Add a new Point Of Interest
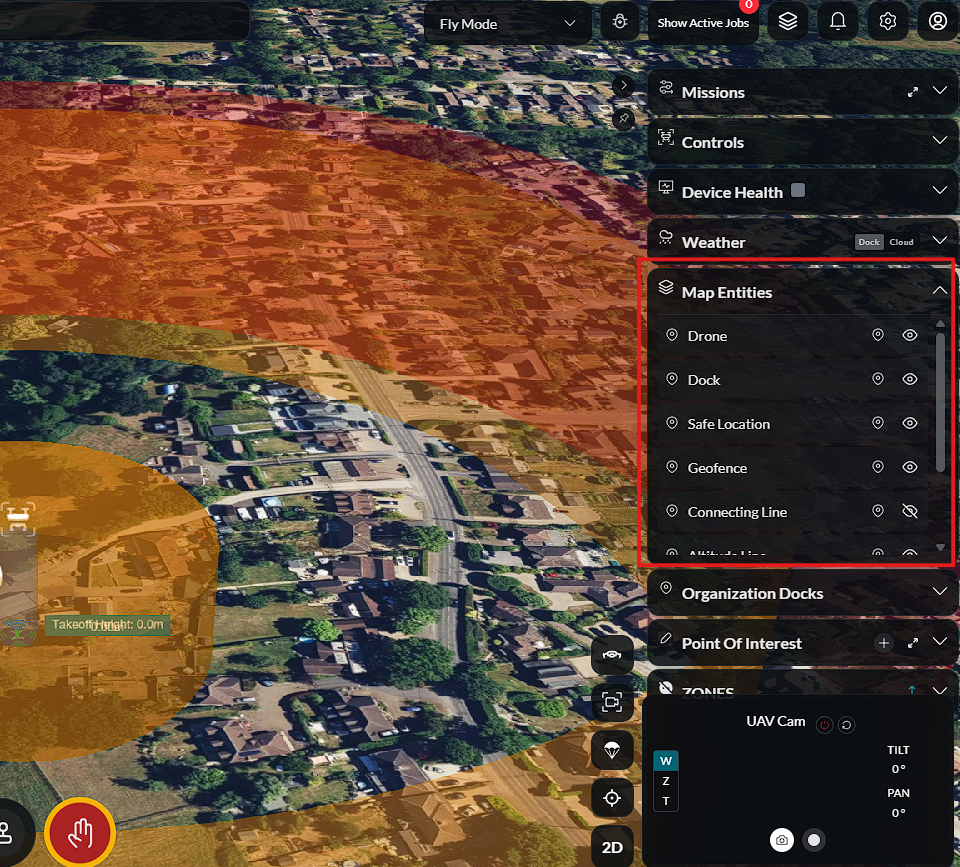The image size is (960, 867). (x=883, y=643)
